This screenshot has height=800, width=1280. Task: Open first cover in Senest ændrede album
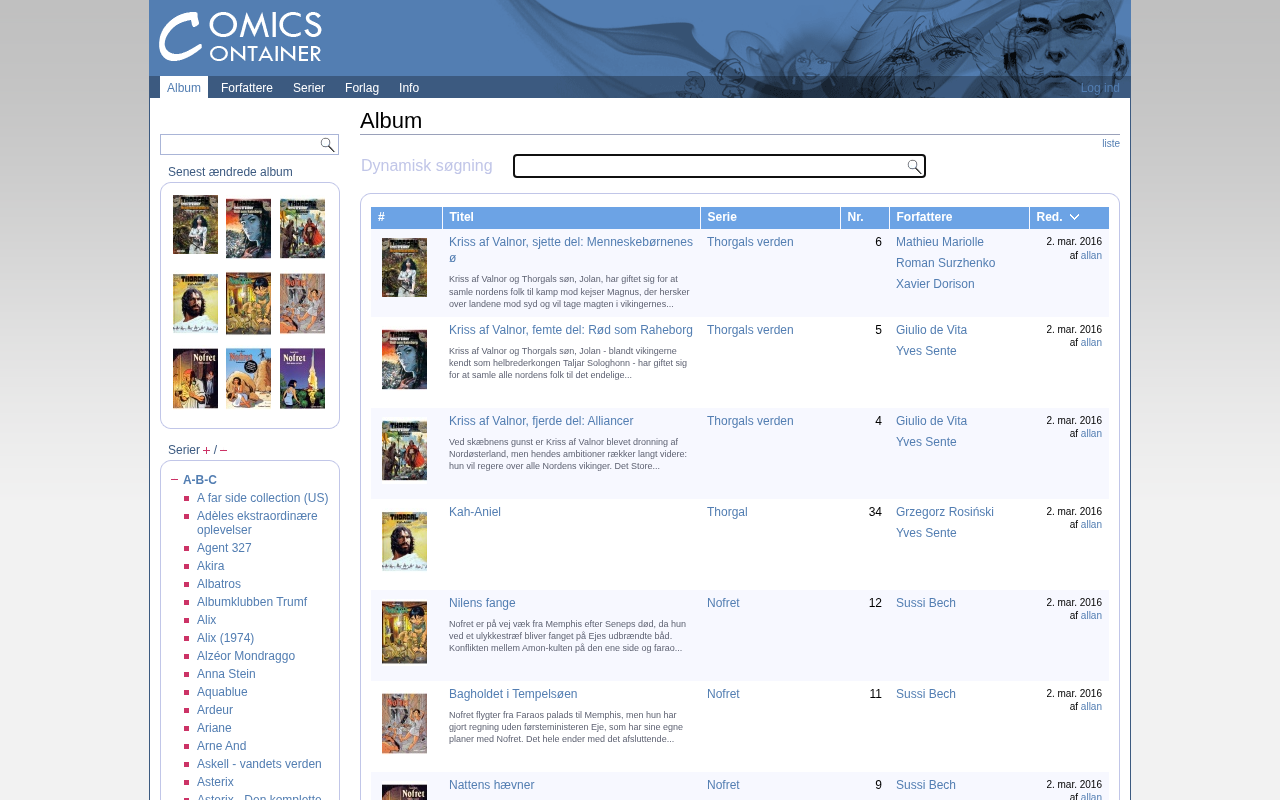[195, 225]
